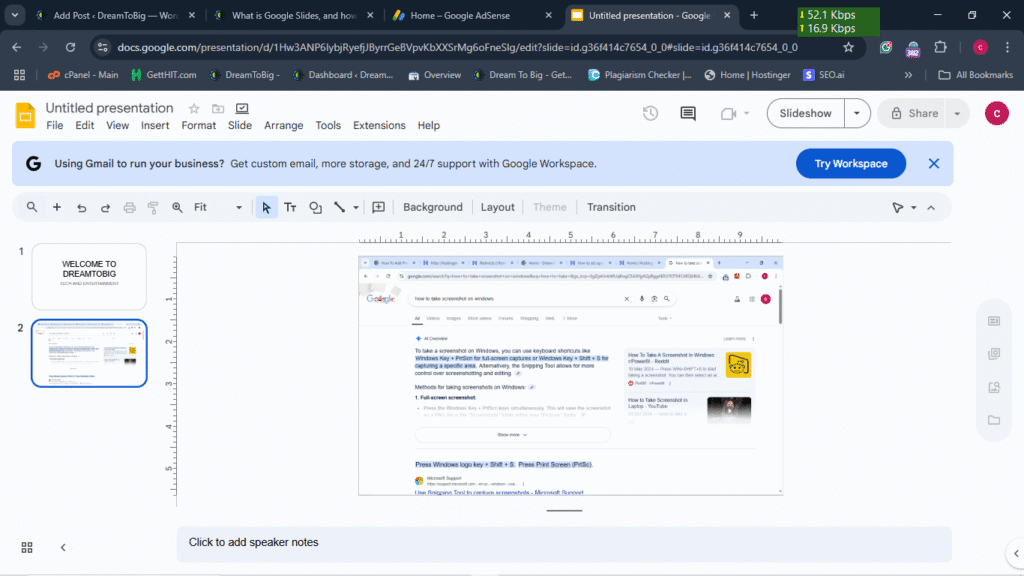Open the Insert menu

click(155, 125)
